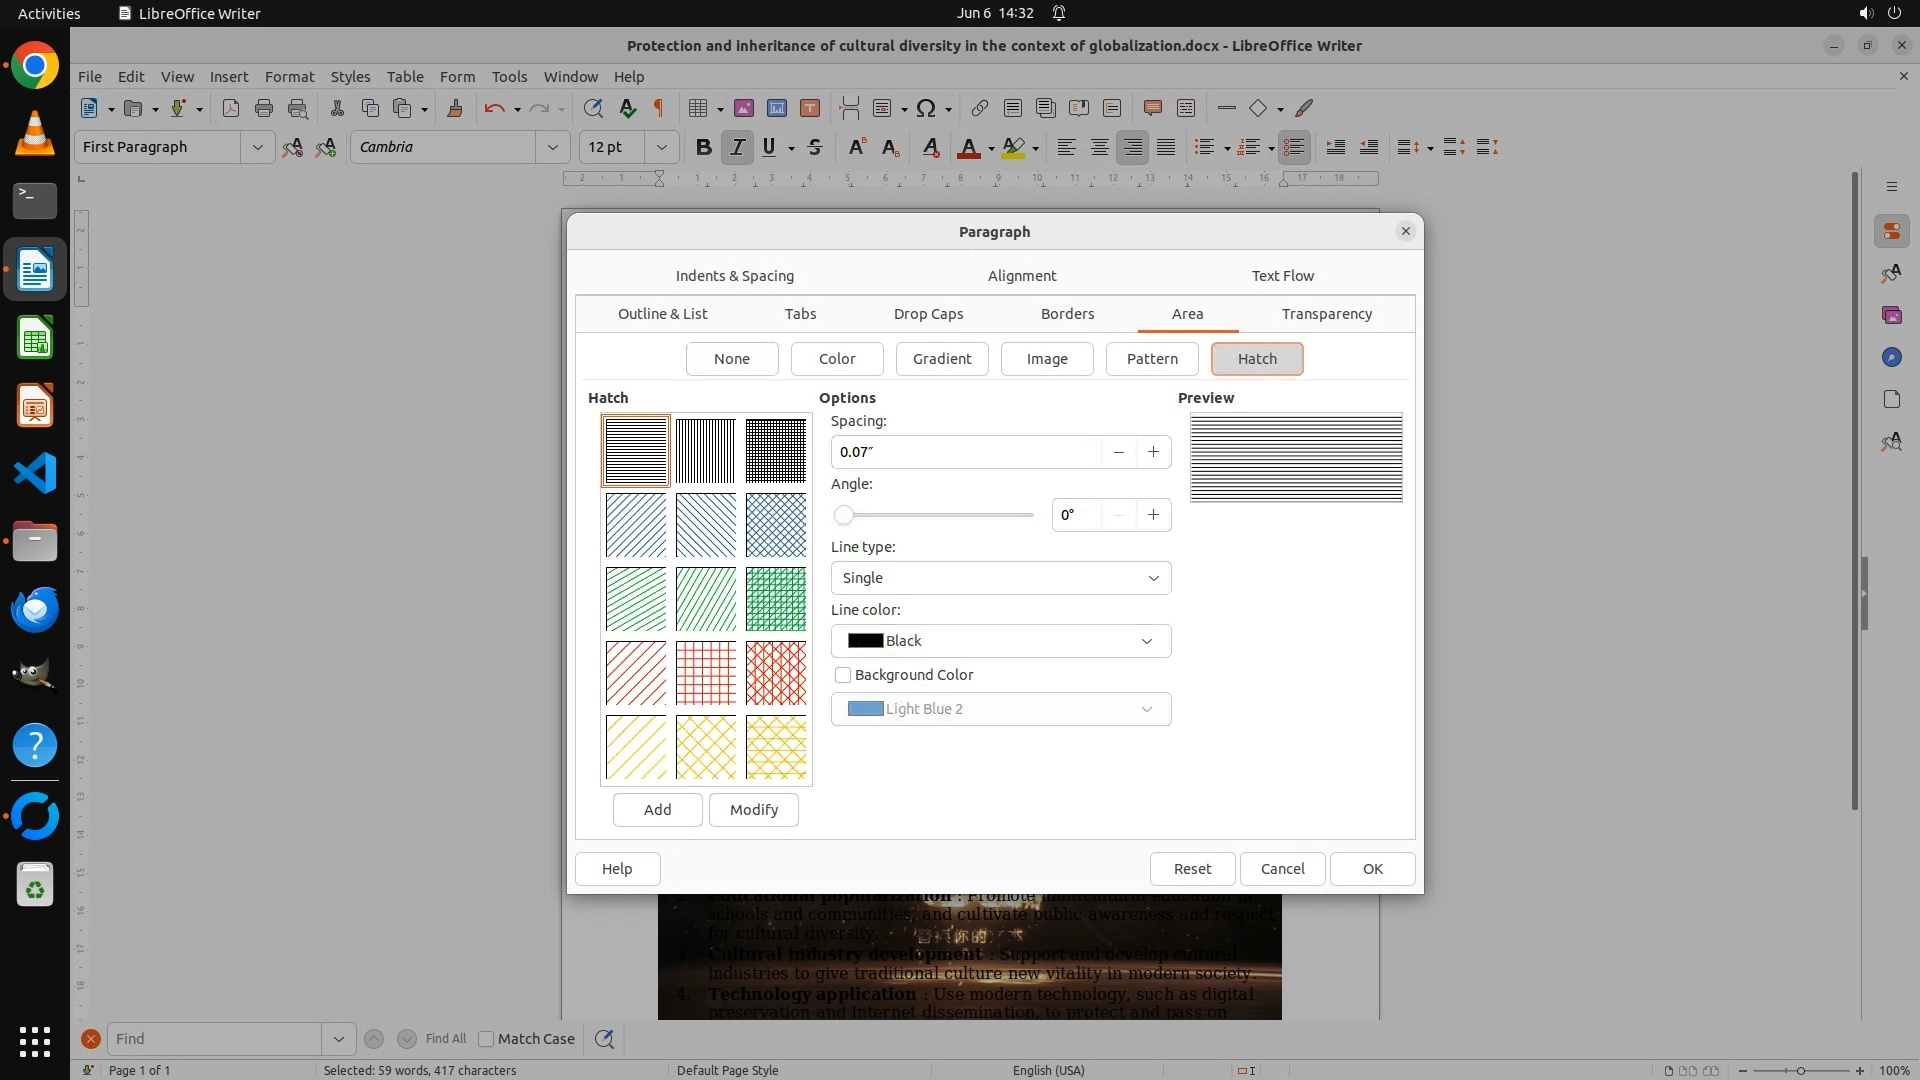
Task: Click the Underline toolbar icon
Action: (769, 147)
